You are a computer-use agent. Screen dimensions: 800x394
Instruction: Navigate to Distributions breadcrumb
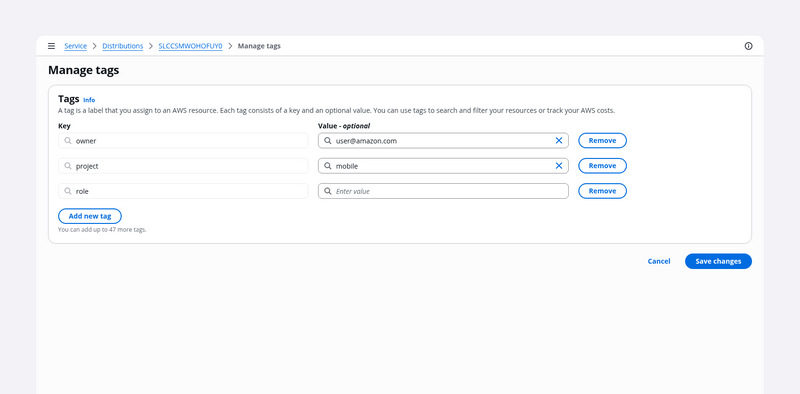pos(122,46)
